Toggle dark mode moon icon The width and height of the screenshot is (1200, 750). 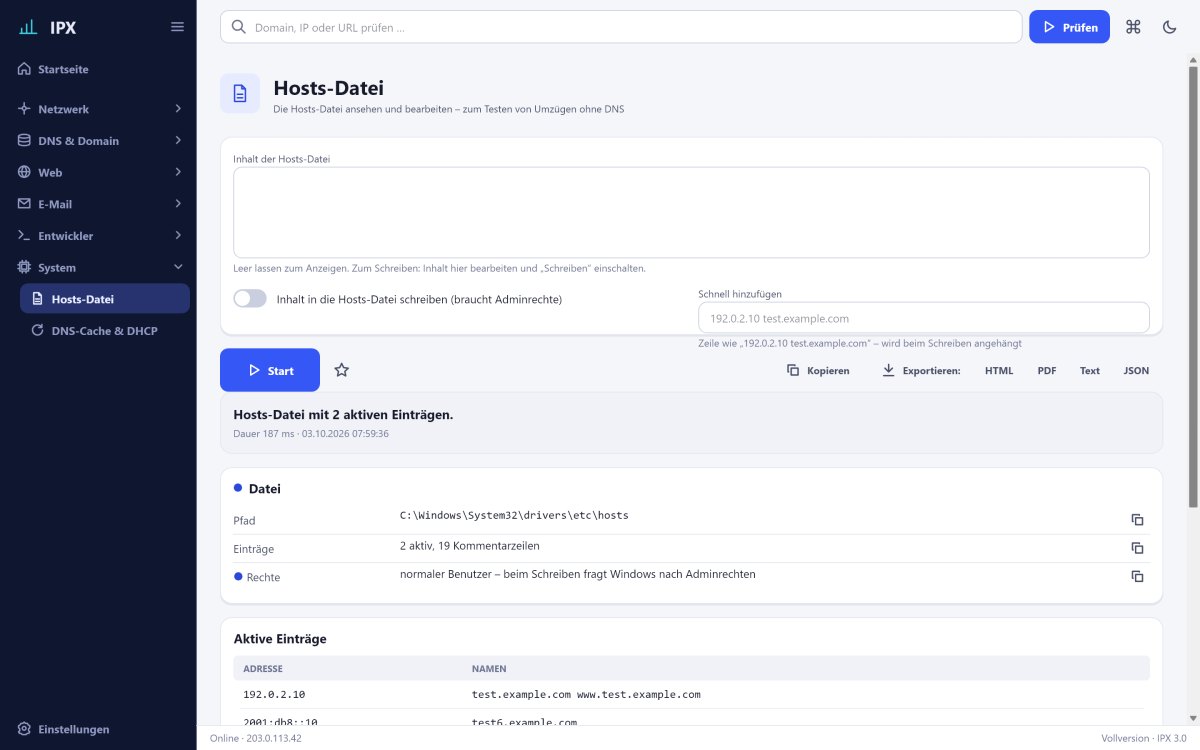point(1169,27)
